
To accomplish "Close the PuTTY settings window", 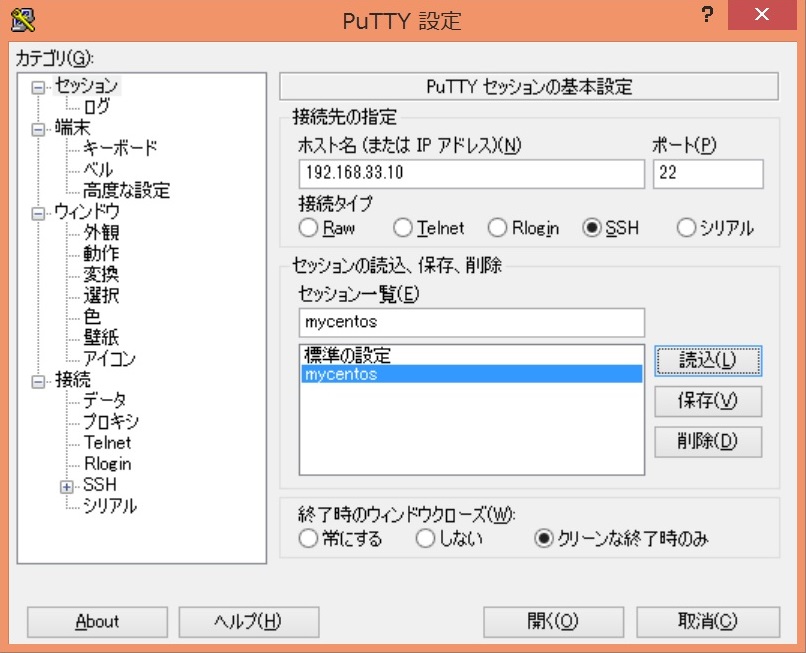I will pyautogui.click(x=762, y=14).
